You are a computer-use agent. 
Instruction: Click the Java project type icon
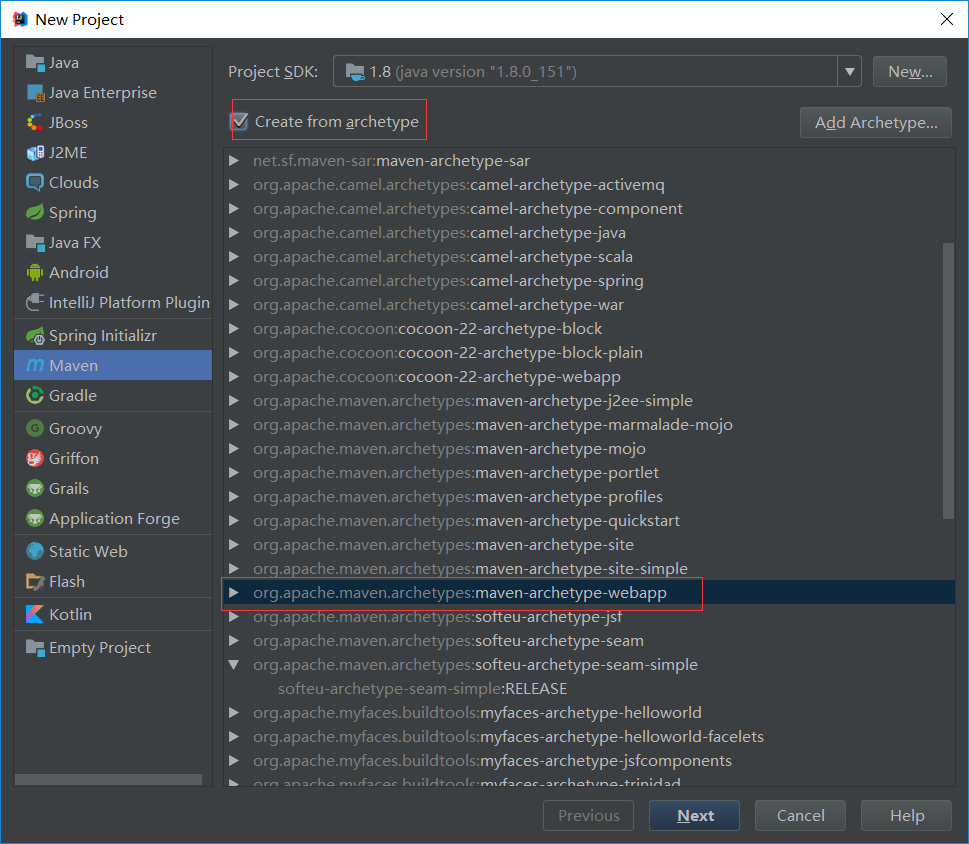(35, 63)
